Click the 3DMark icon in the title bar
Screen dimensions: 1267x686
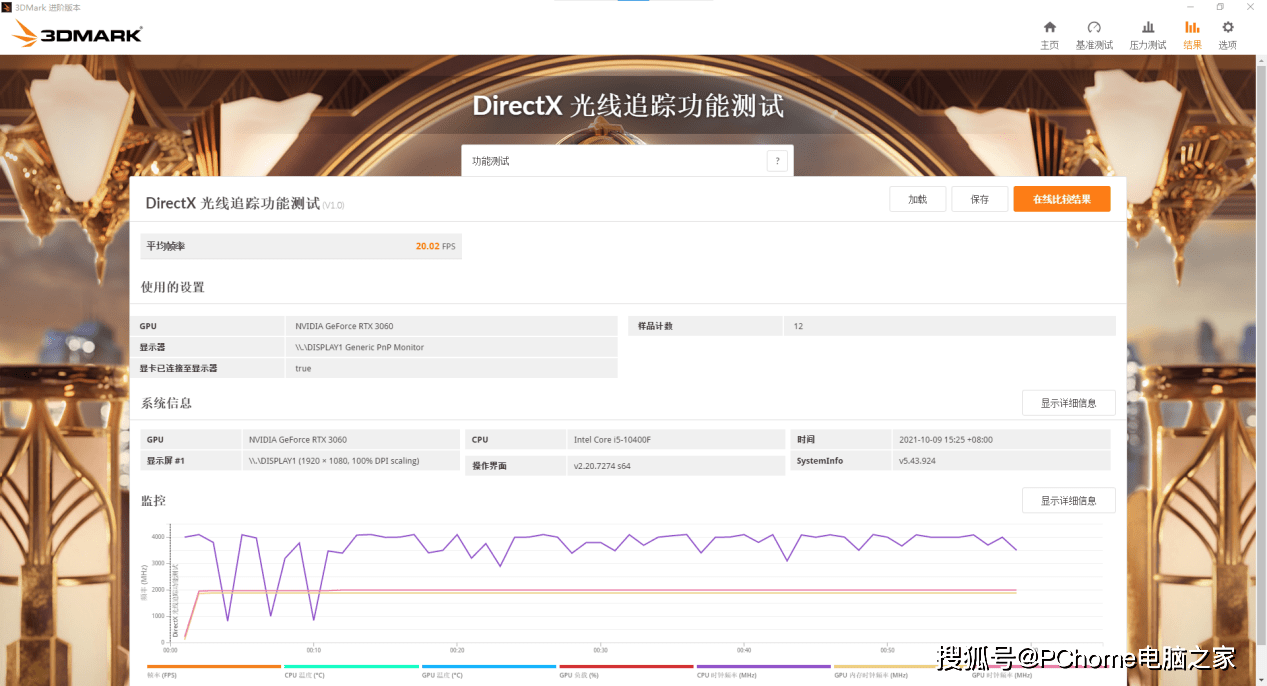[x=6, y=6]
